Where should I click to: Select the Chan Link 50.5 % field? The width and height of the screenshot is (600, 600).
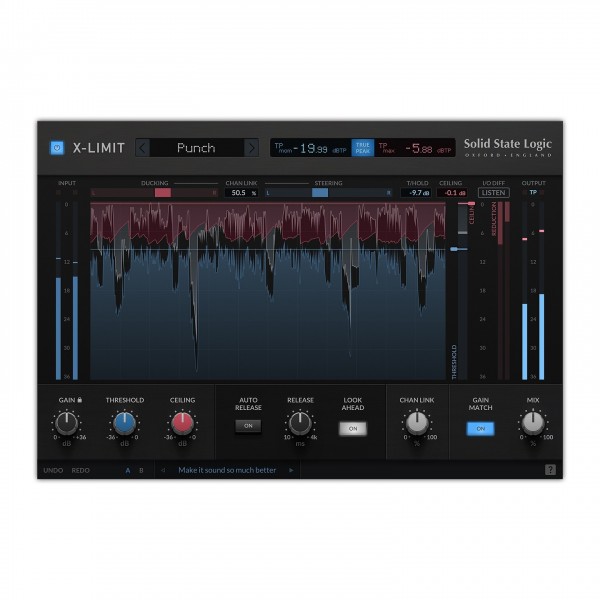click(241, 193)
